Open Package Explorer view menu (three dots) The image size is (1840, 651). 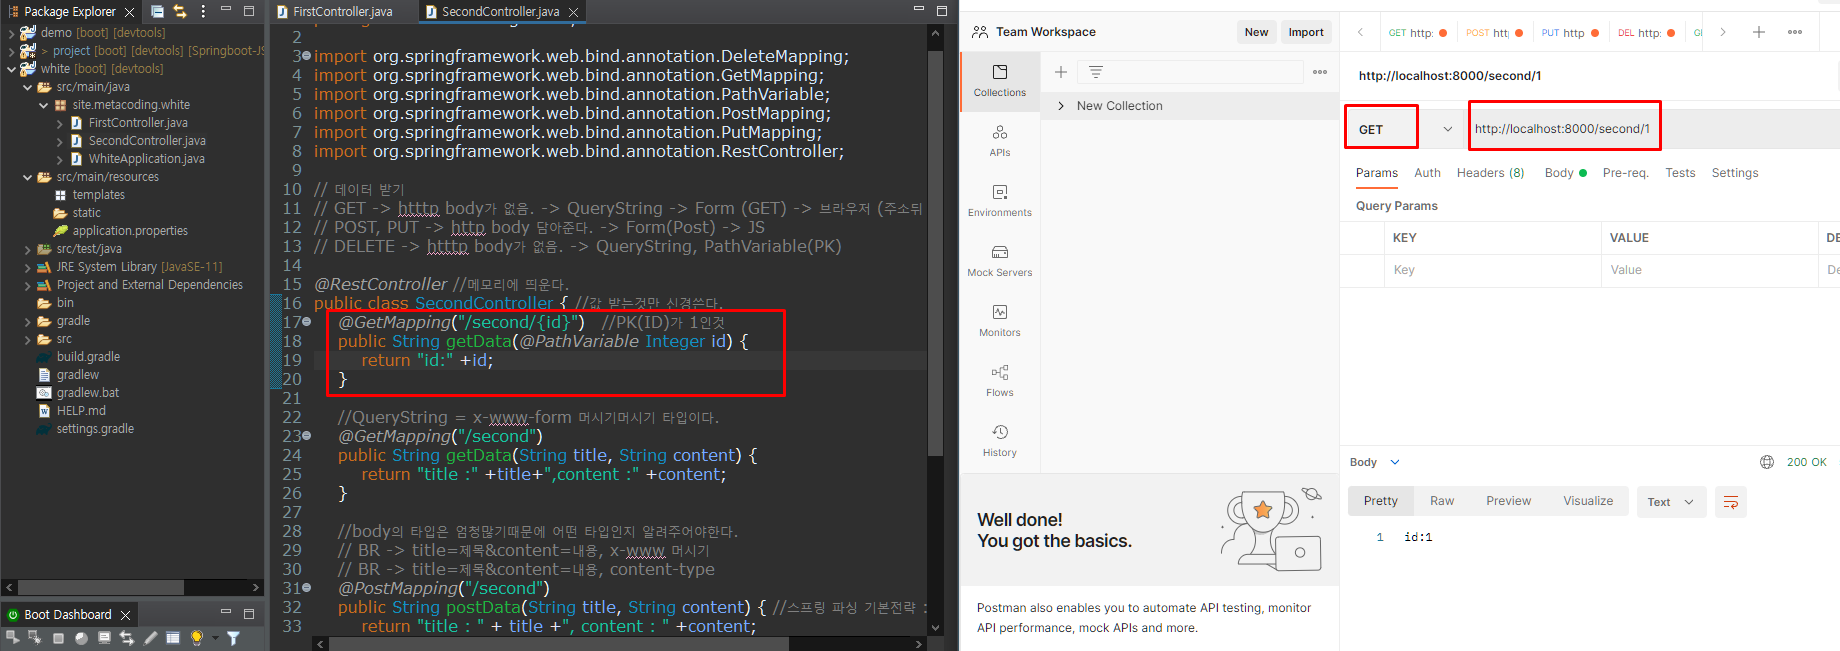(x=203, y=11)
